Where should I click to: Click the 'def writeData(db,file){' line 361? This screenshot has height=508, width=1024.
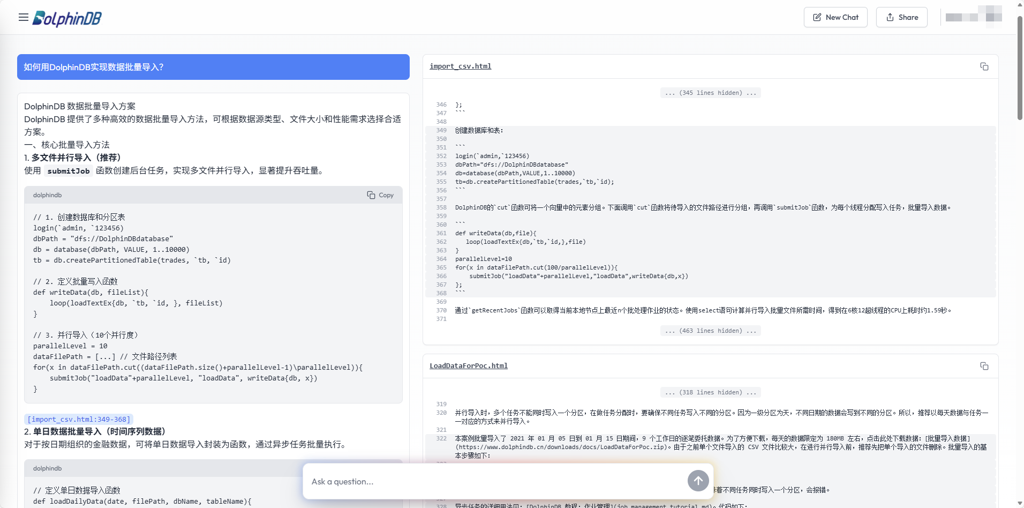[x=495, y=233]
